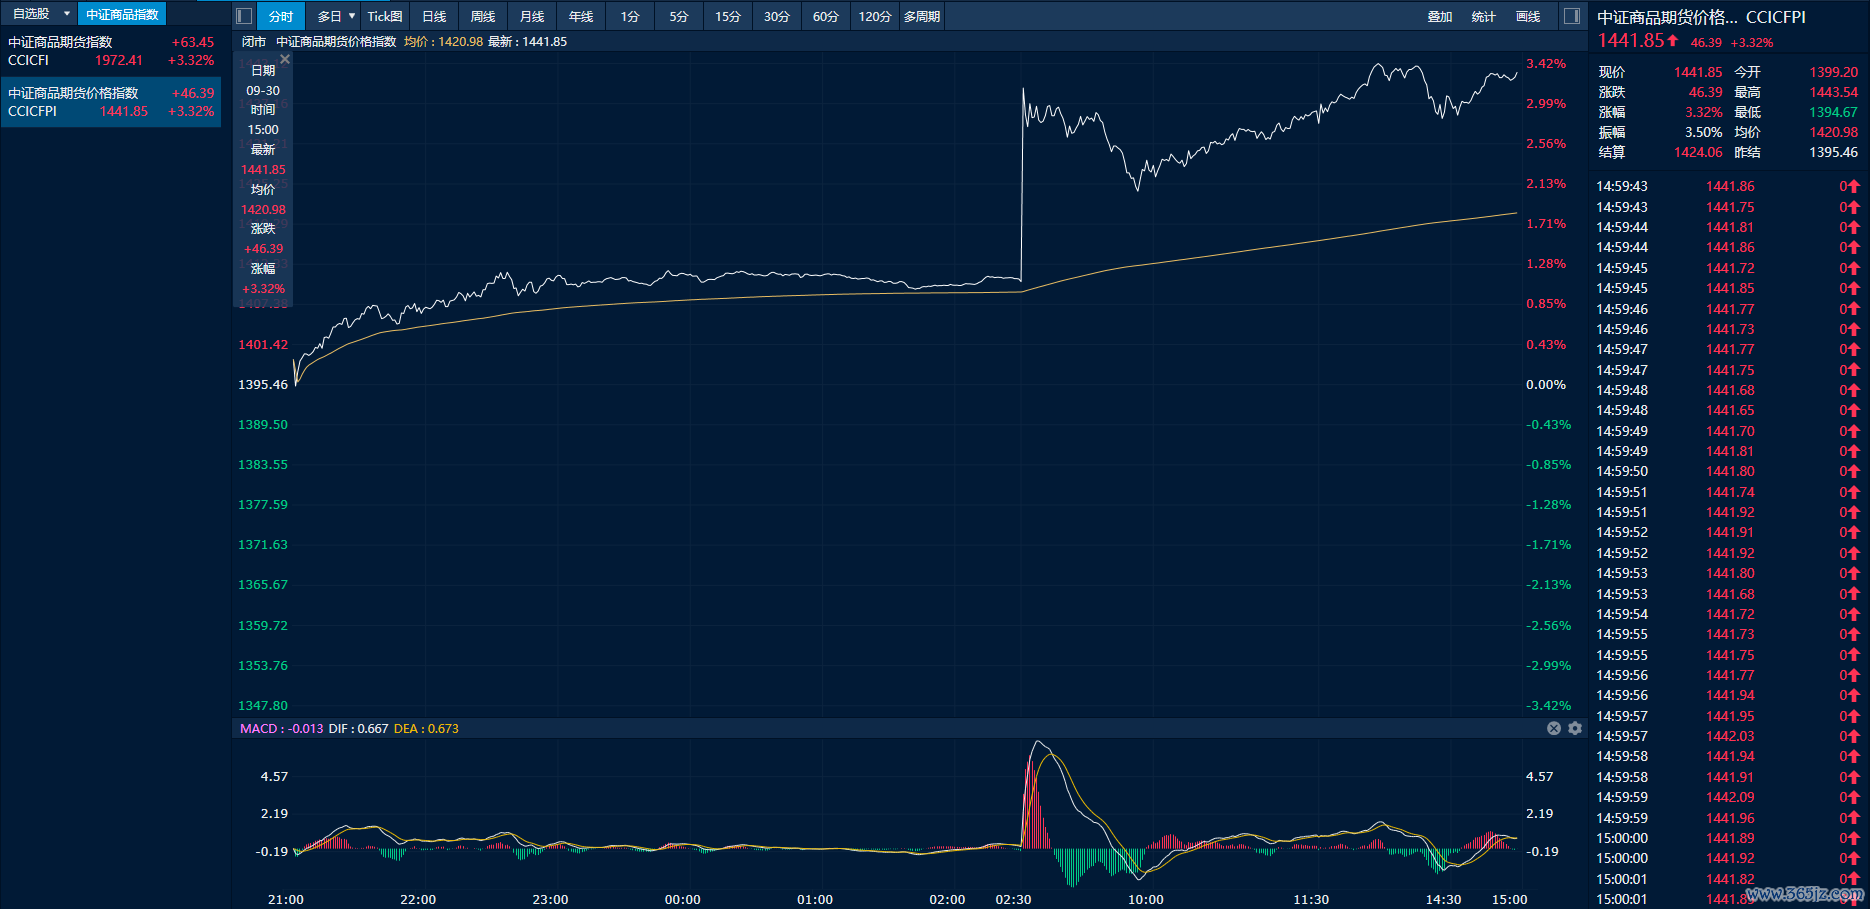Select the 60分 period
The width and height of the screenshot is (1870, 909).
tap(826, 16)
